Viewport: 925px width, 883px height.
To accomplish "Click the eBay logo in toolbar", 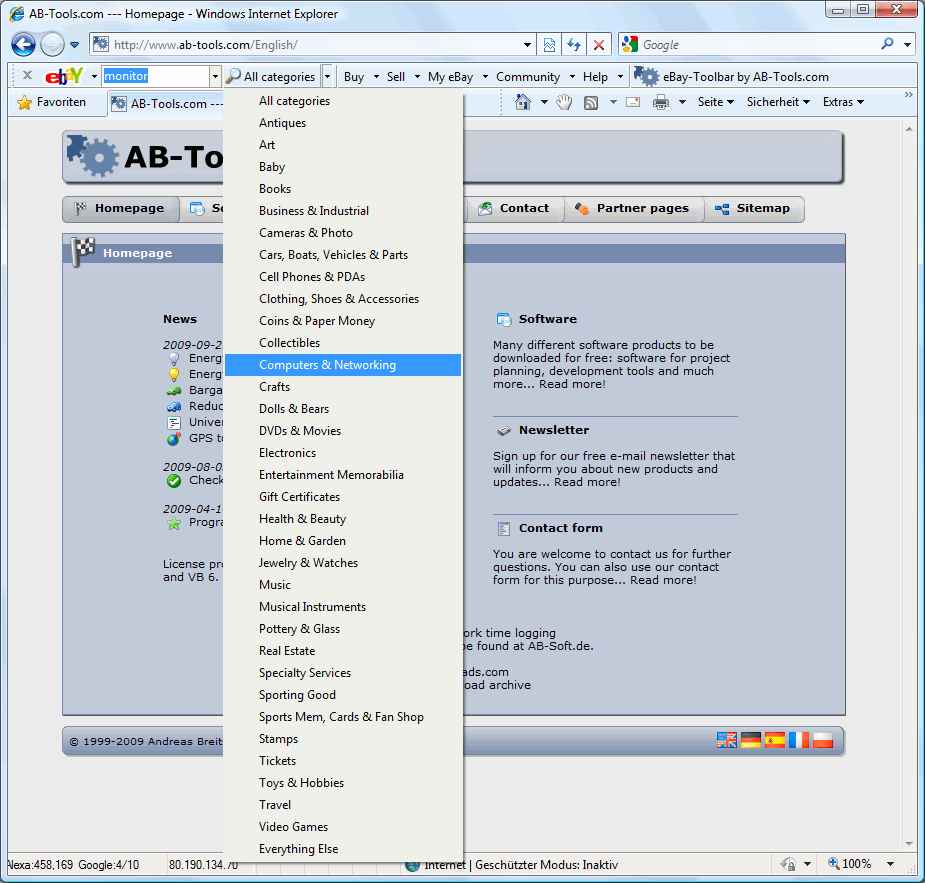I will (x=64, y=76).
